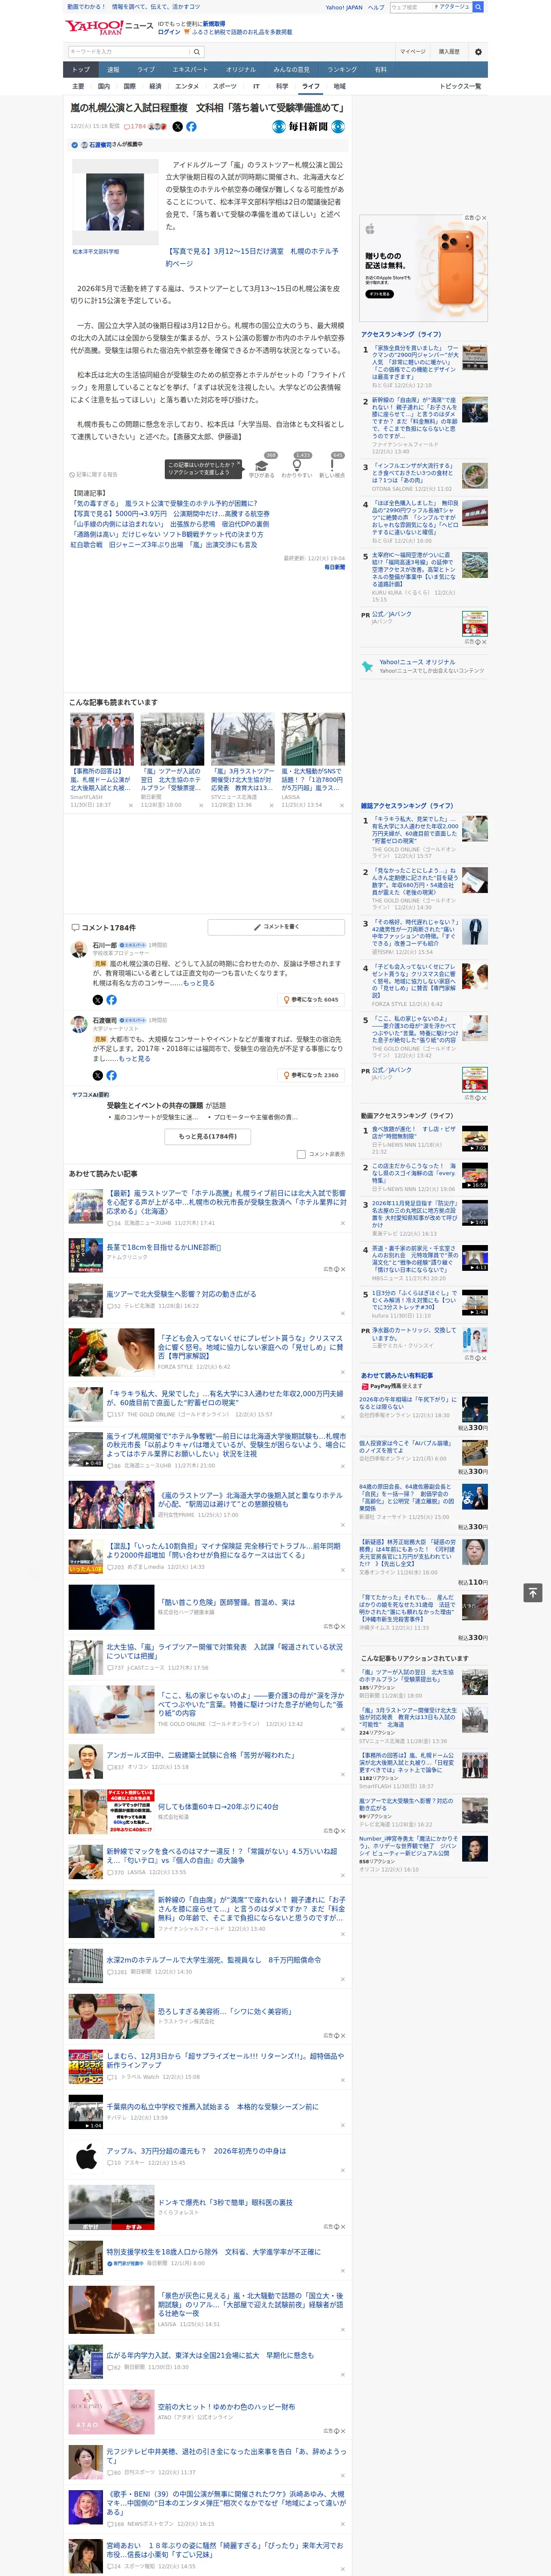Click the ログイン link

click(x=169, y=32)
